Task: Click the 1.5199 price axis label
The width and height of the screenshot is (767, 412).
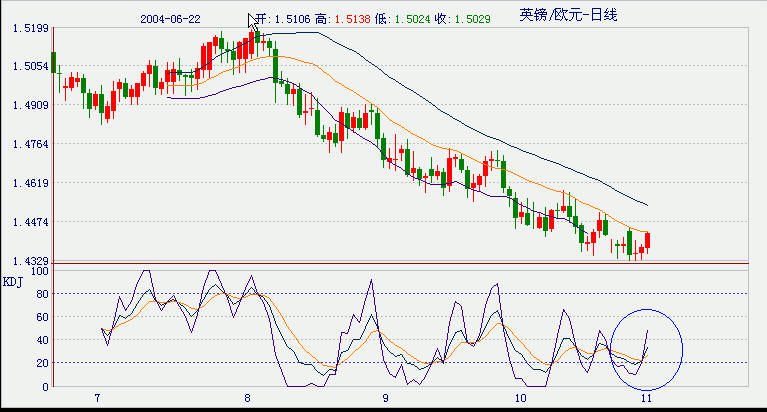Action: 31,28
